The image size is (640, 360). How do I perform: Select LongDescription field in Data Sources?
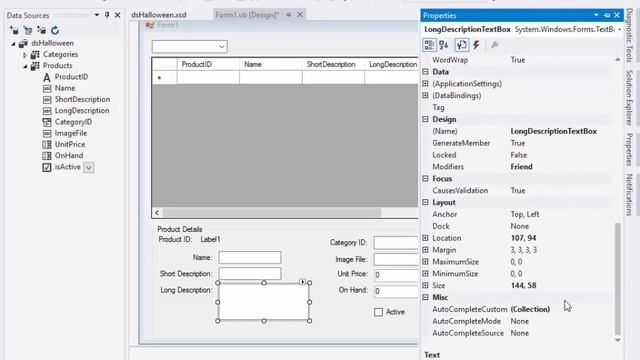[x=82, y=111]
